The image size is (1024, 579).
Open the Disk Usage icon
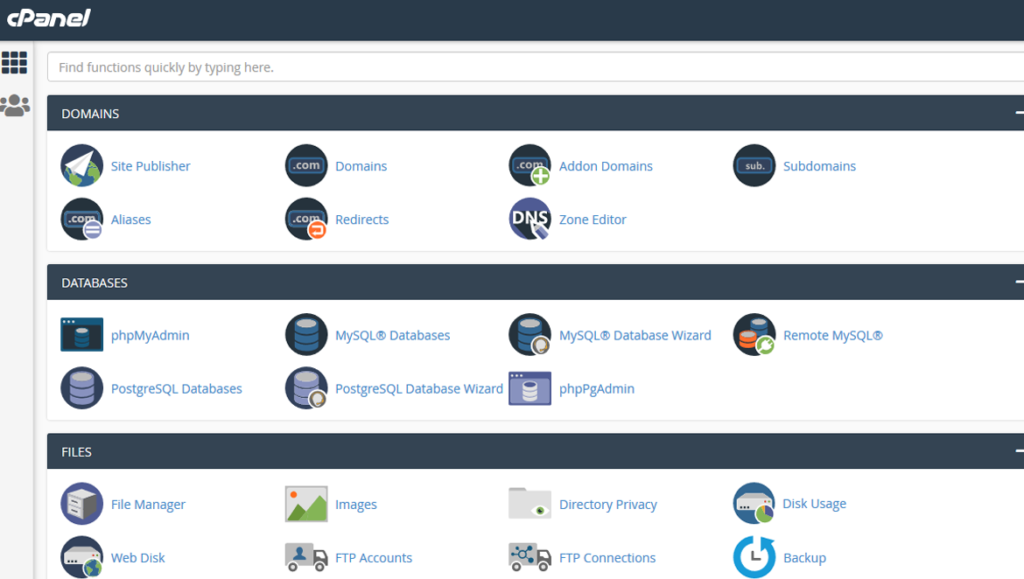754,503
